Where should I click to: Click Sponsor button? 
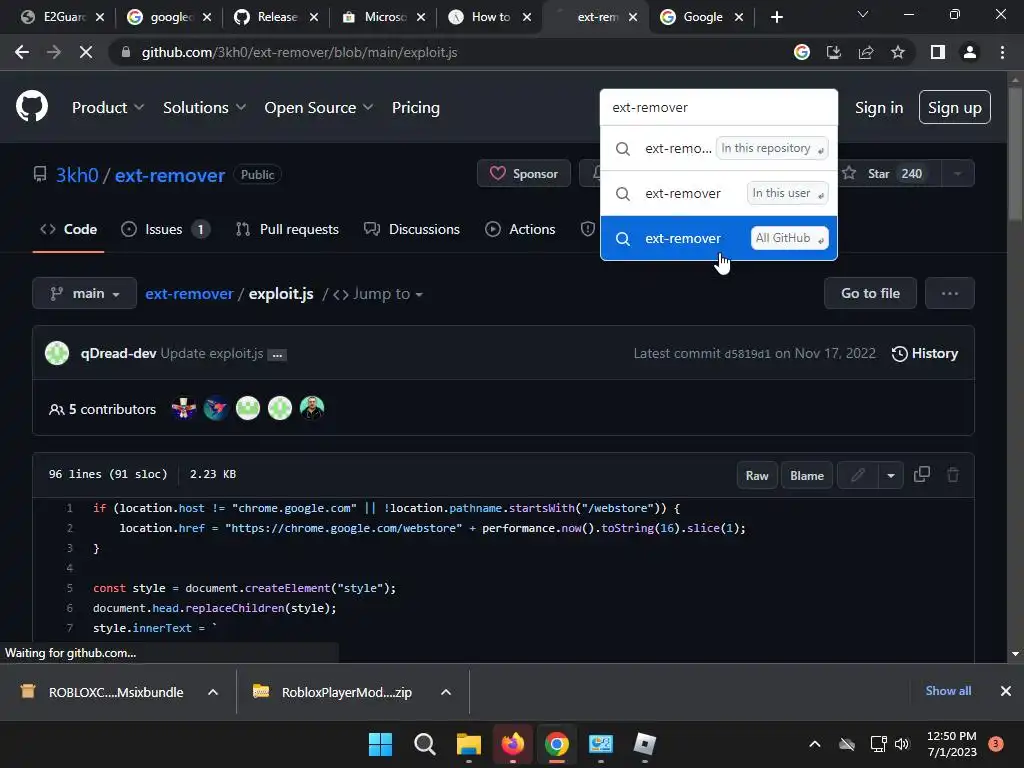(524, 174)
